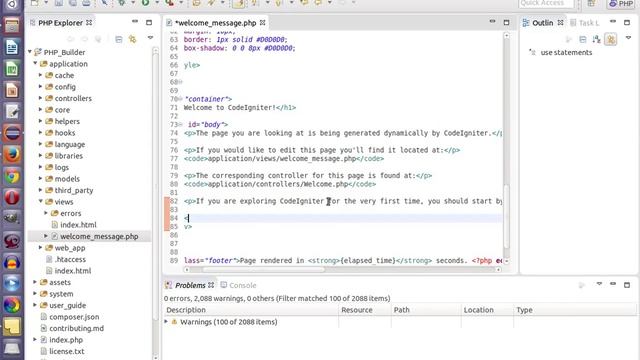Viewport: 640px width, 360px height.
Task: Select index.php in project root
Action: coord(66,340)
